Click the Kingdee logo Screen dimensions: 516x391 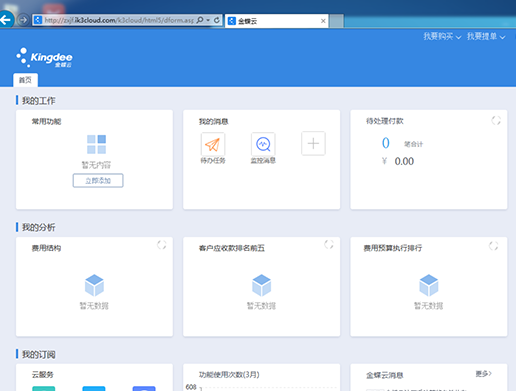tap(44, 57)
